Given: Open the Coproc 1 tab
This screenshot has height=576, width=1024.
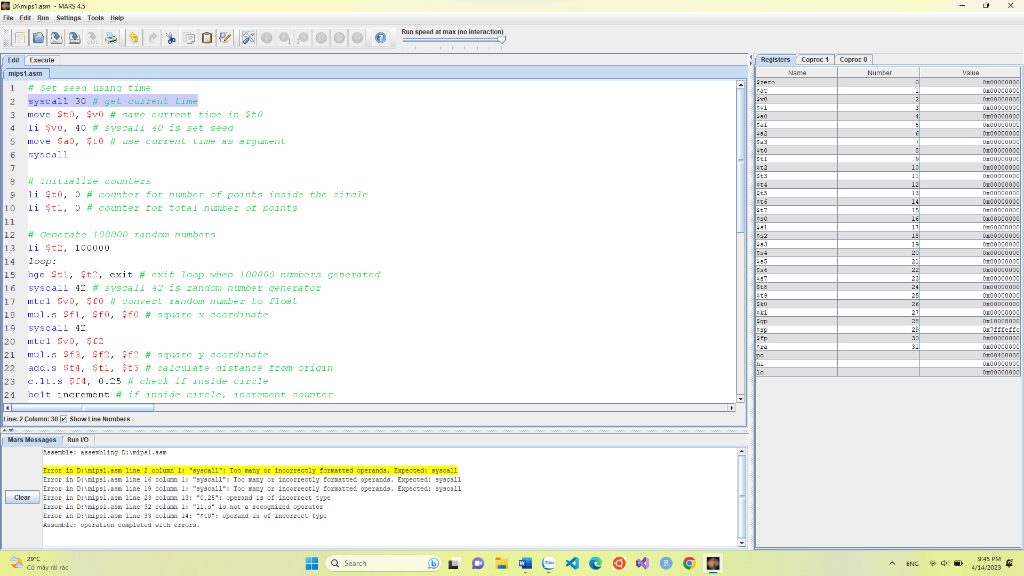Looking at the screenshot, I should pos(815,59).
